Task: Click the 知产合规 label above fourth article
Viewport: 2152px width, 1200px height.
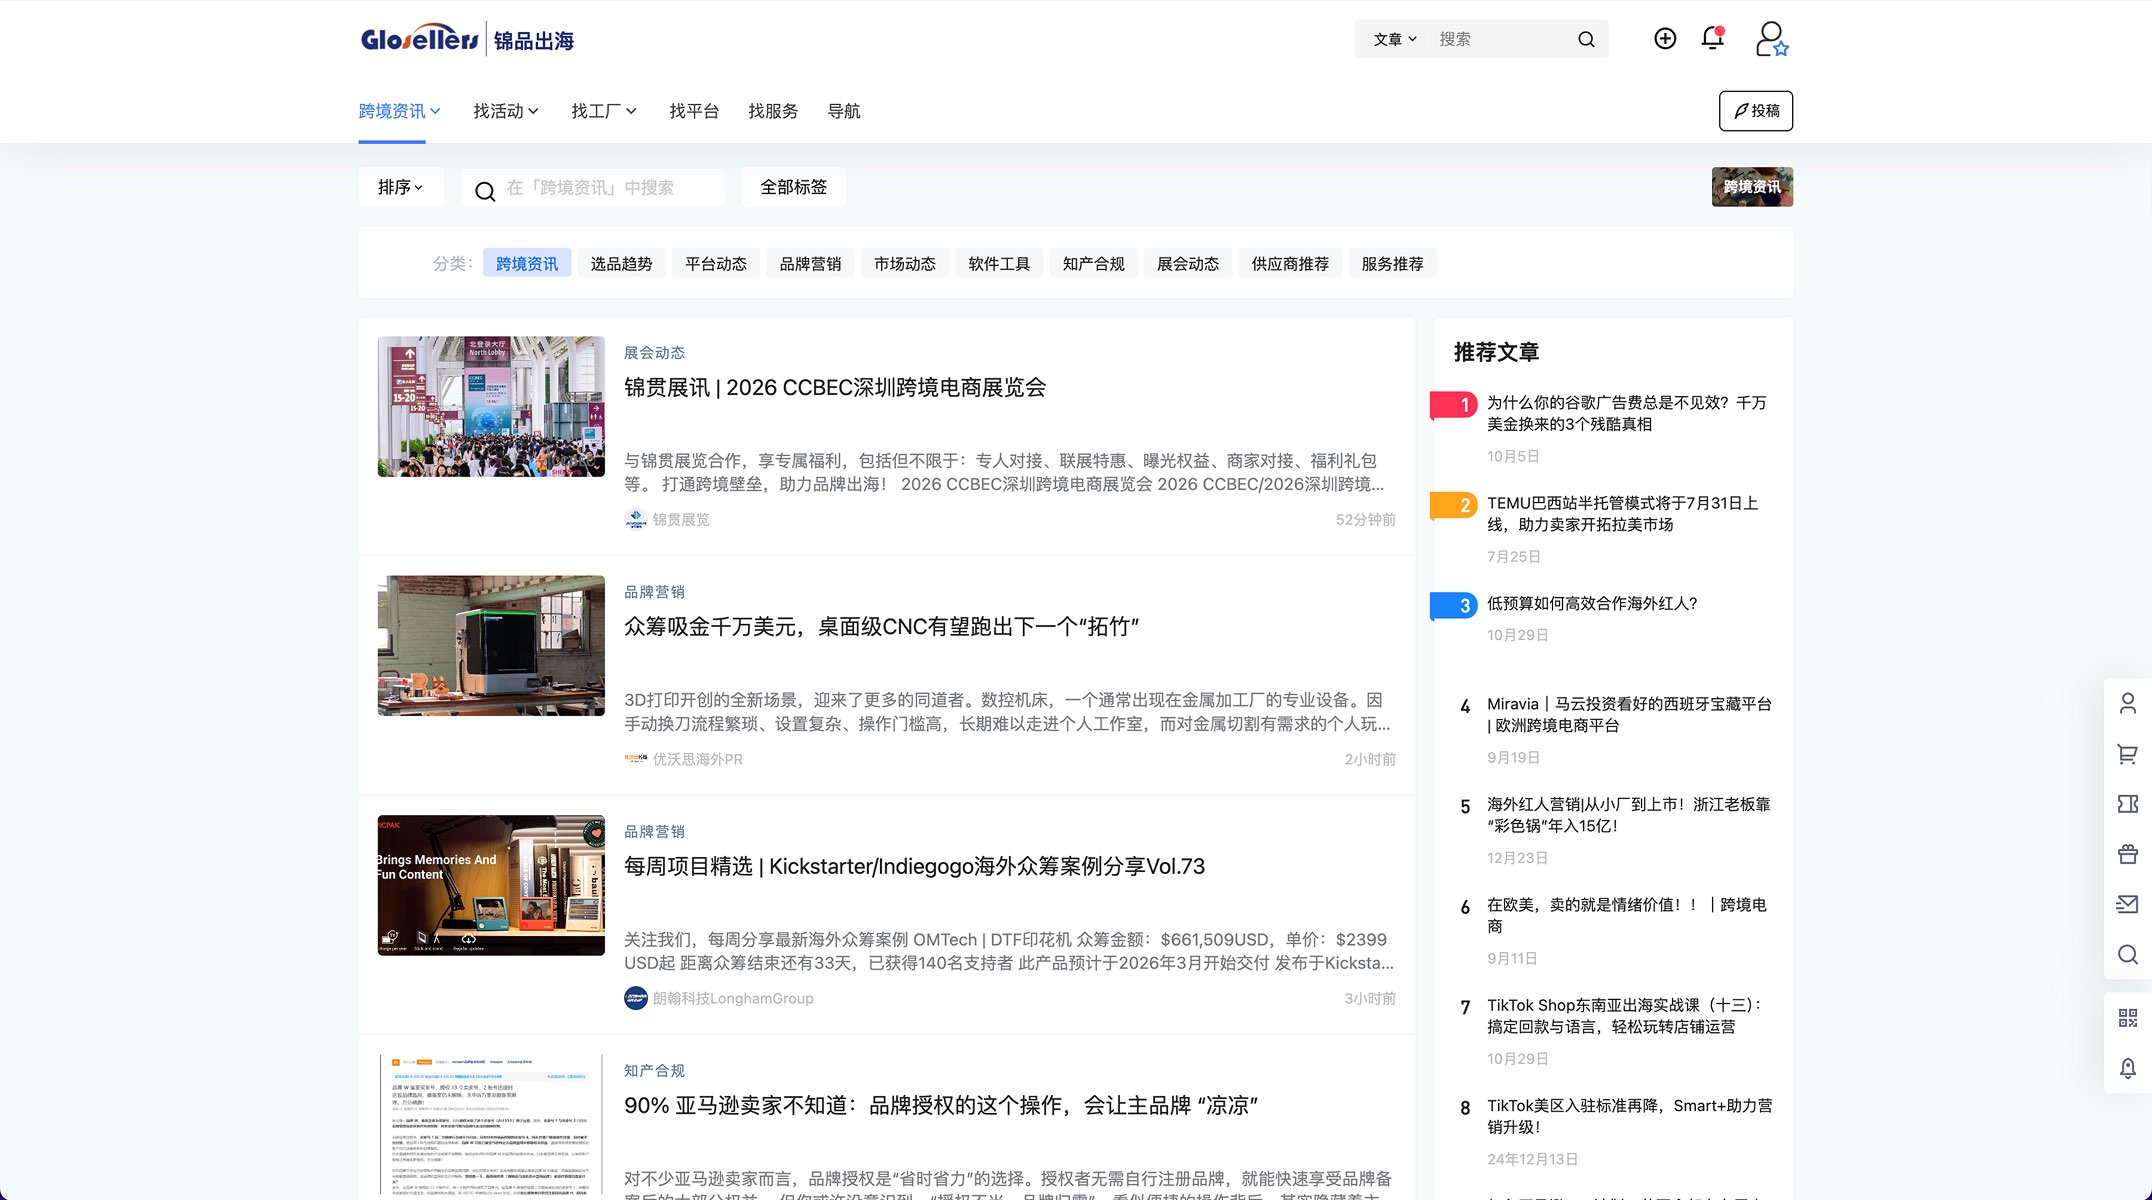Action: point(654,1071)
